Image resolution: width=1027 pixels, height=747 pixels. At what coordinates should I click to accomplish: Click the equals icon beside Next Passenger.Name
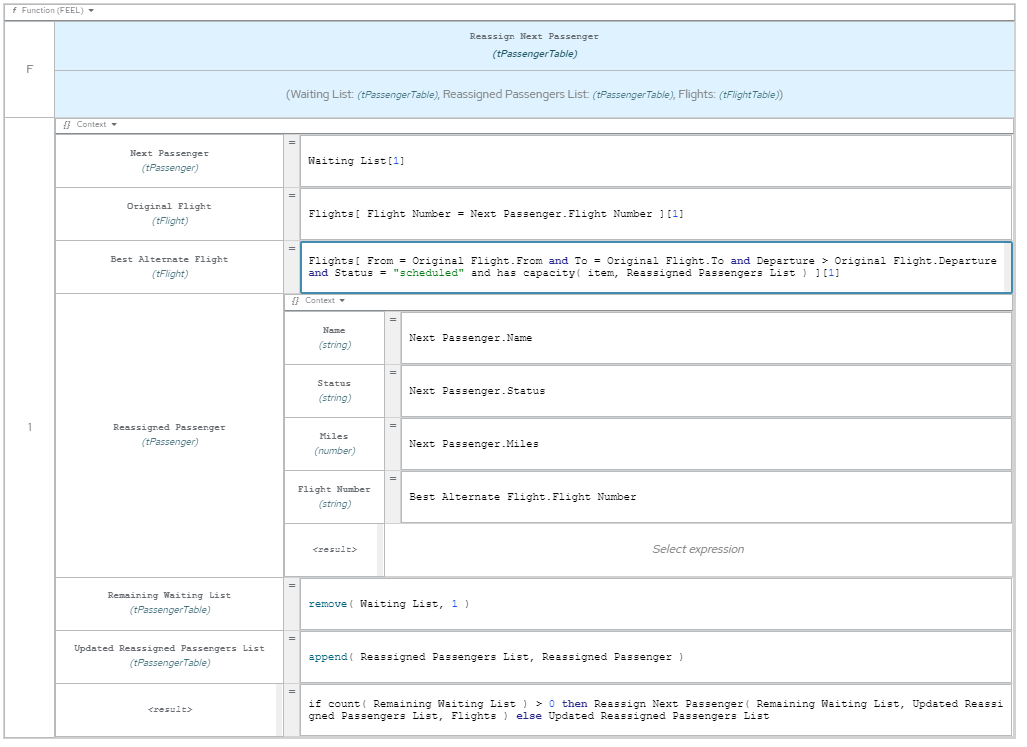pos(393,319)
